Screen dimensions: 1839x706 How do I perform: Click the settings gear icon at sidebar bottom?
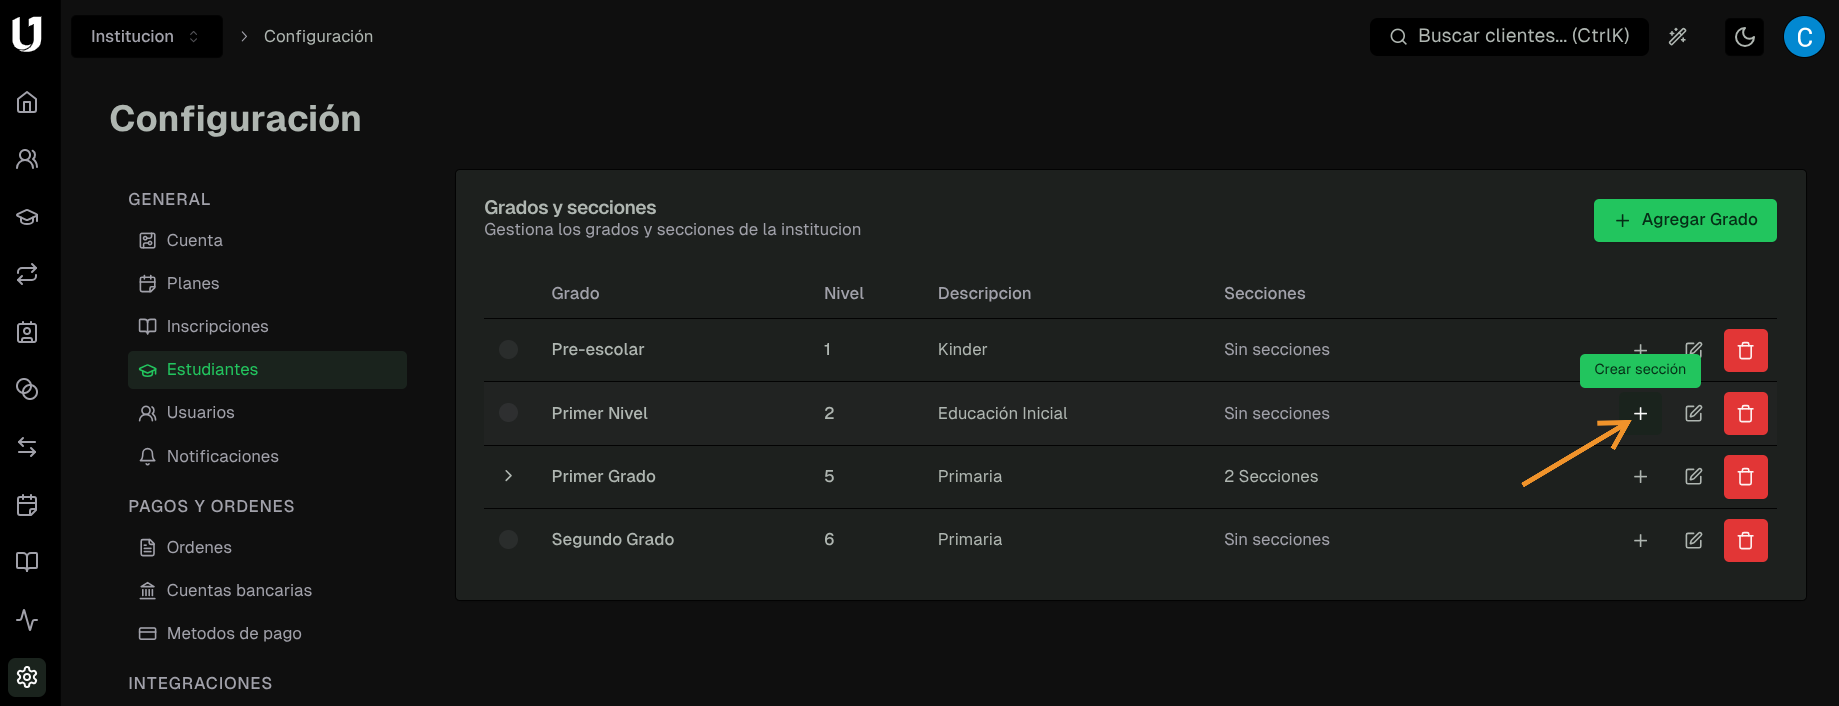coord(27,677)
